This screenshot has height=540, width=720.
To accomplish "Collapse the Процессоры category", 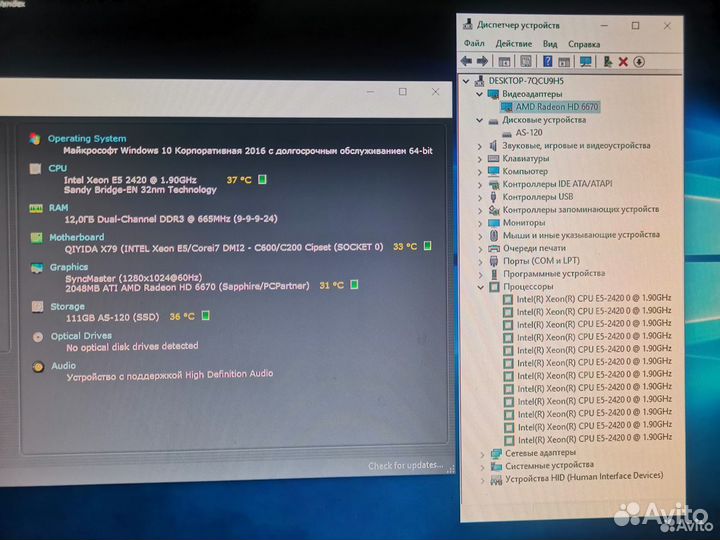I will click(480, 287).
